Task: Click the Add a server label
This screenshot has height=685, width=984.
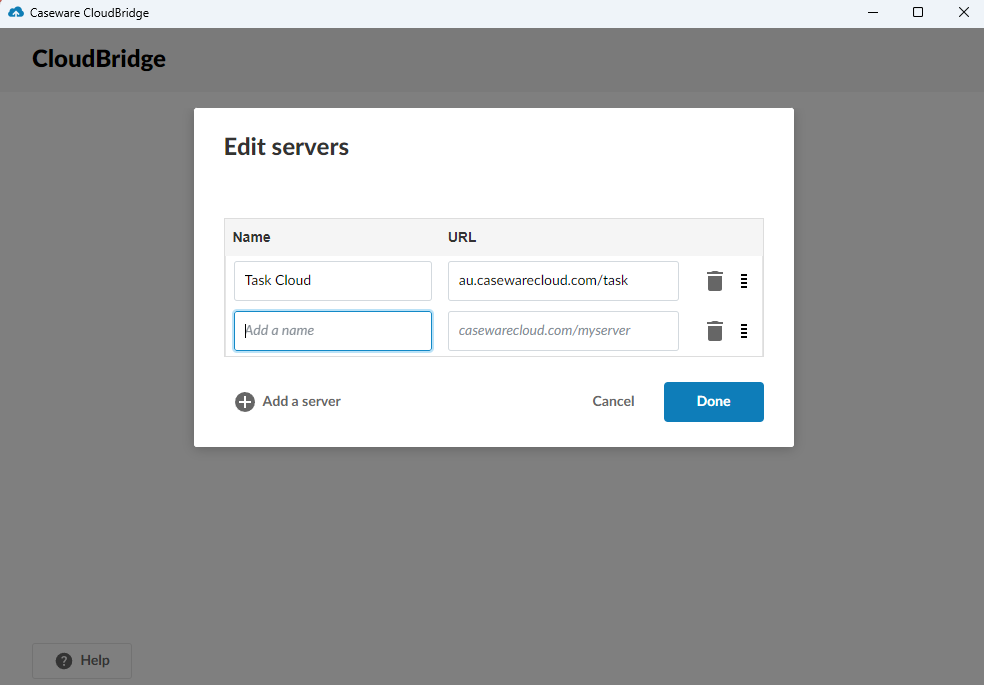Action: click(301, 401)
